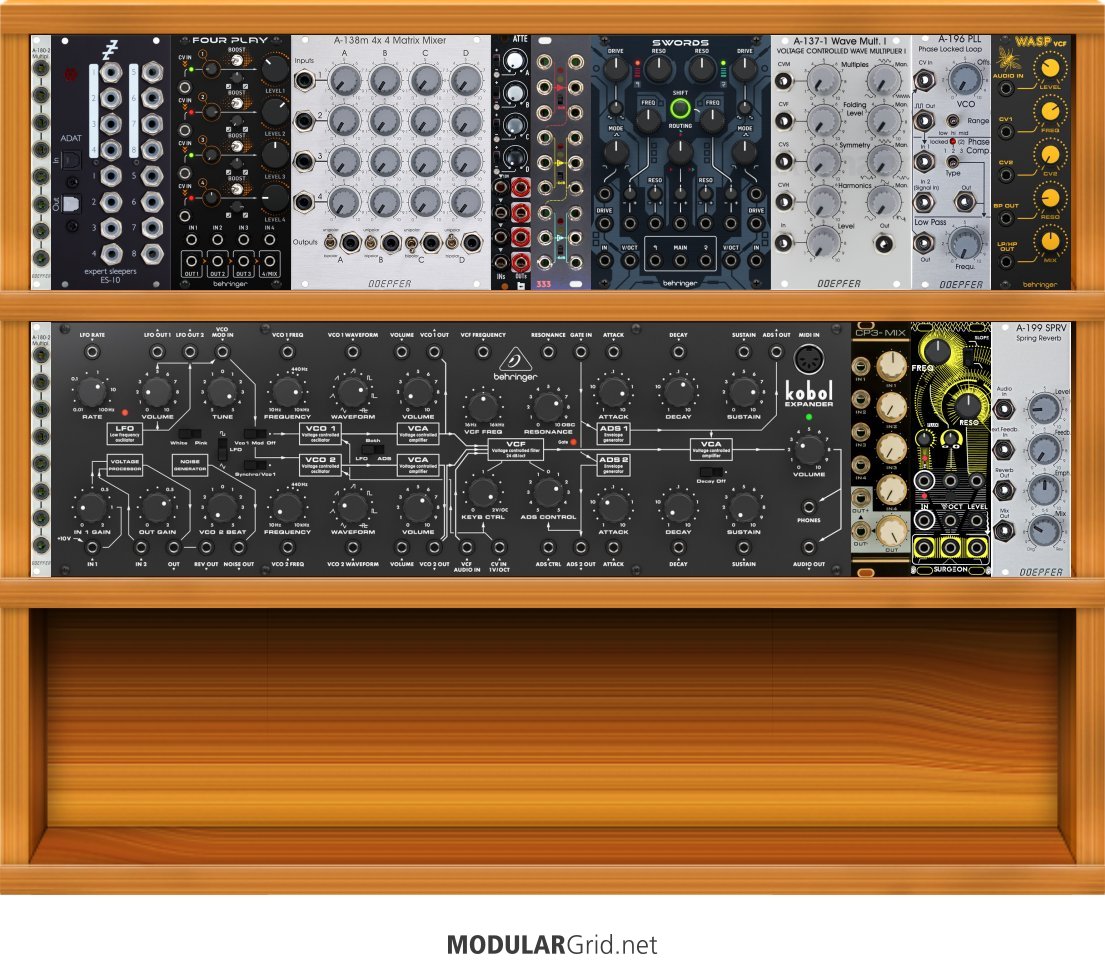Toggle the Decay Off switch

711,471
